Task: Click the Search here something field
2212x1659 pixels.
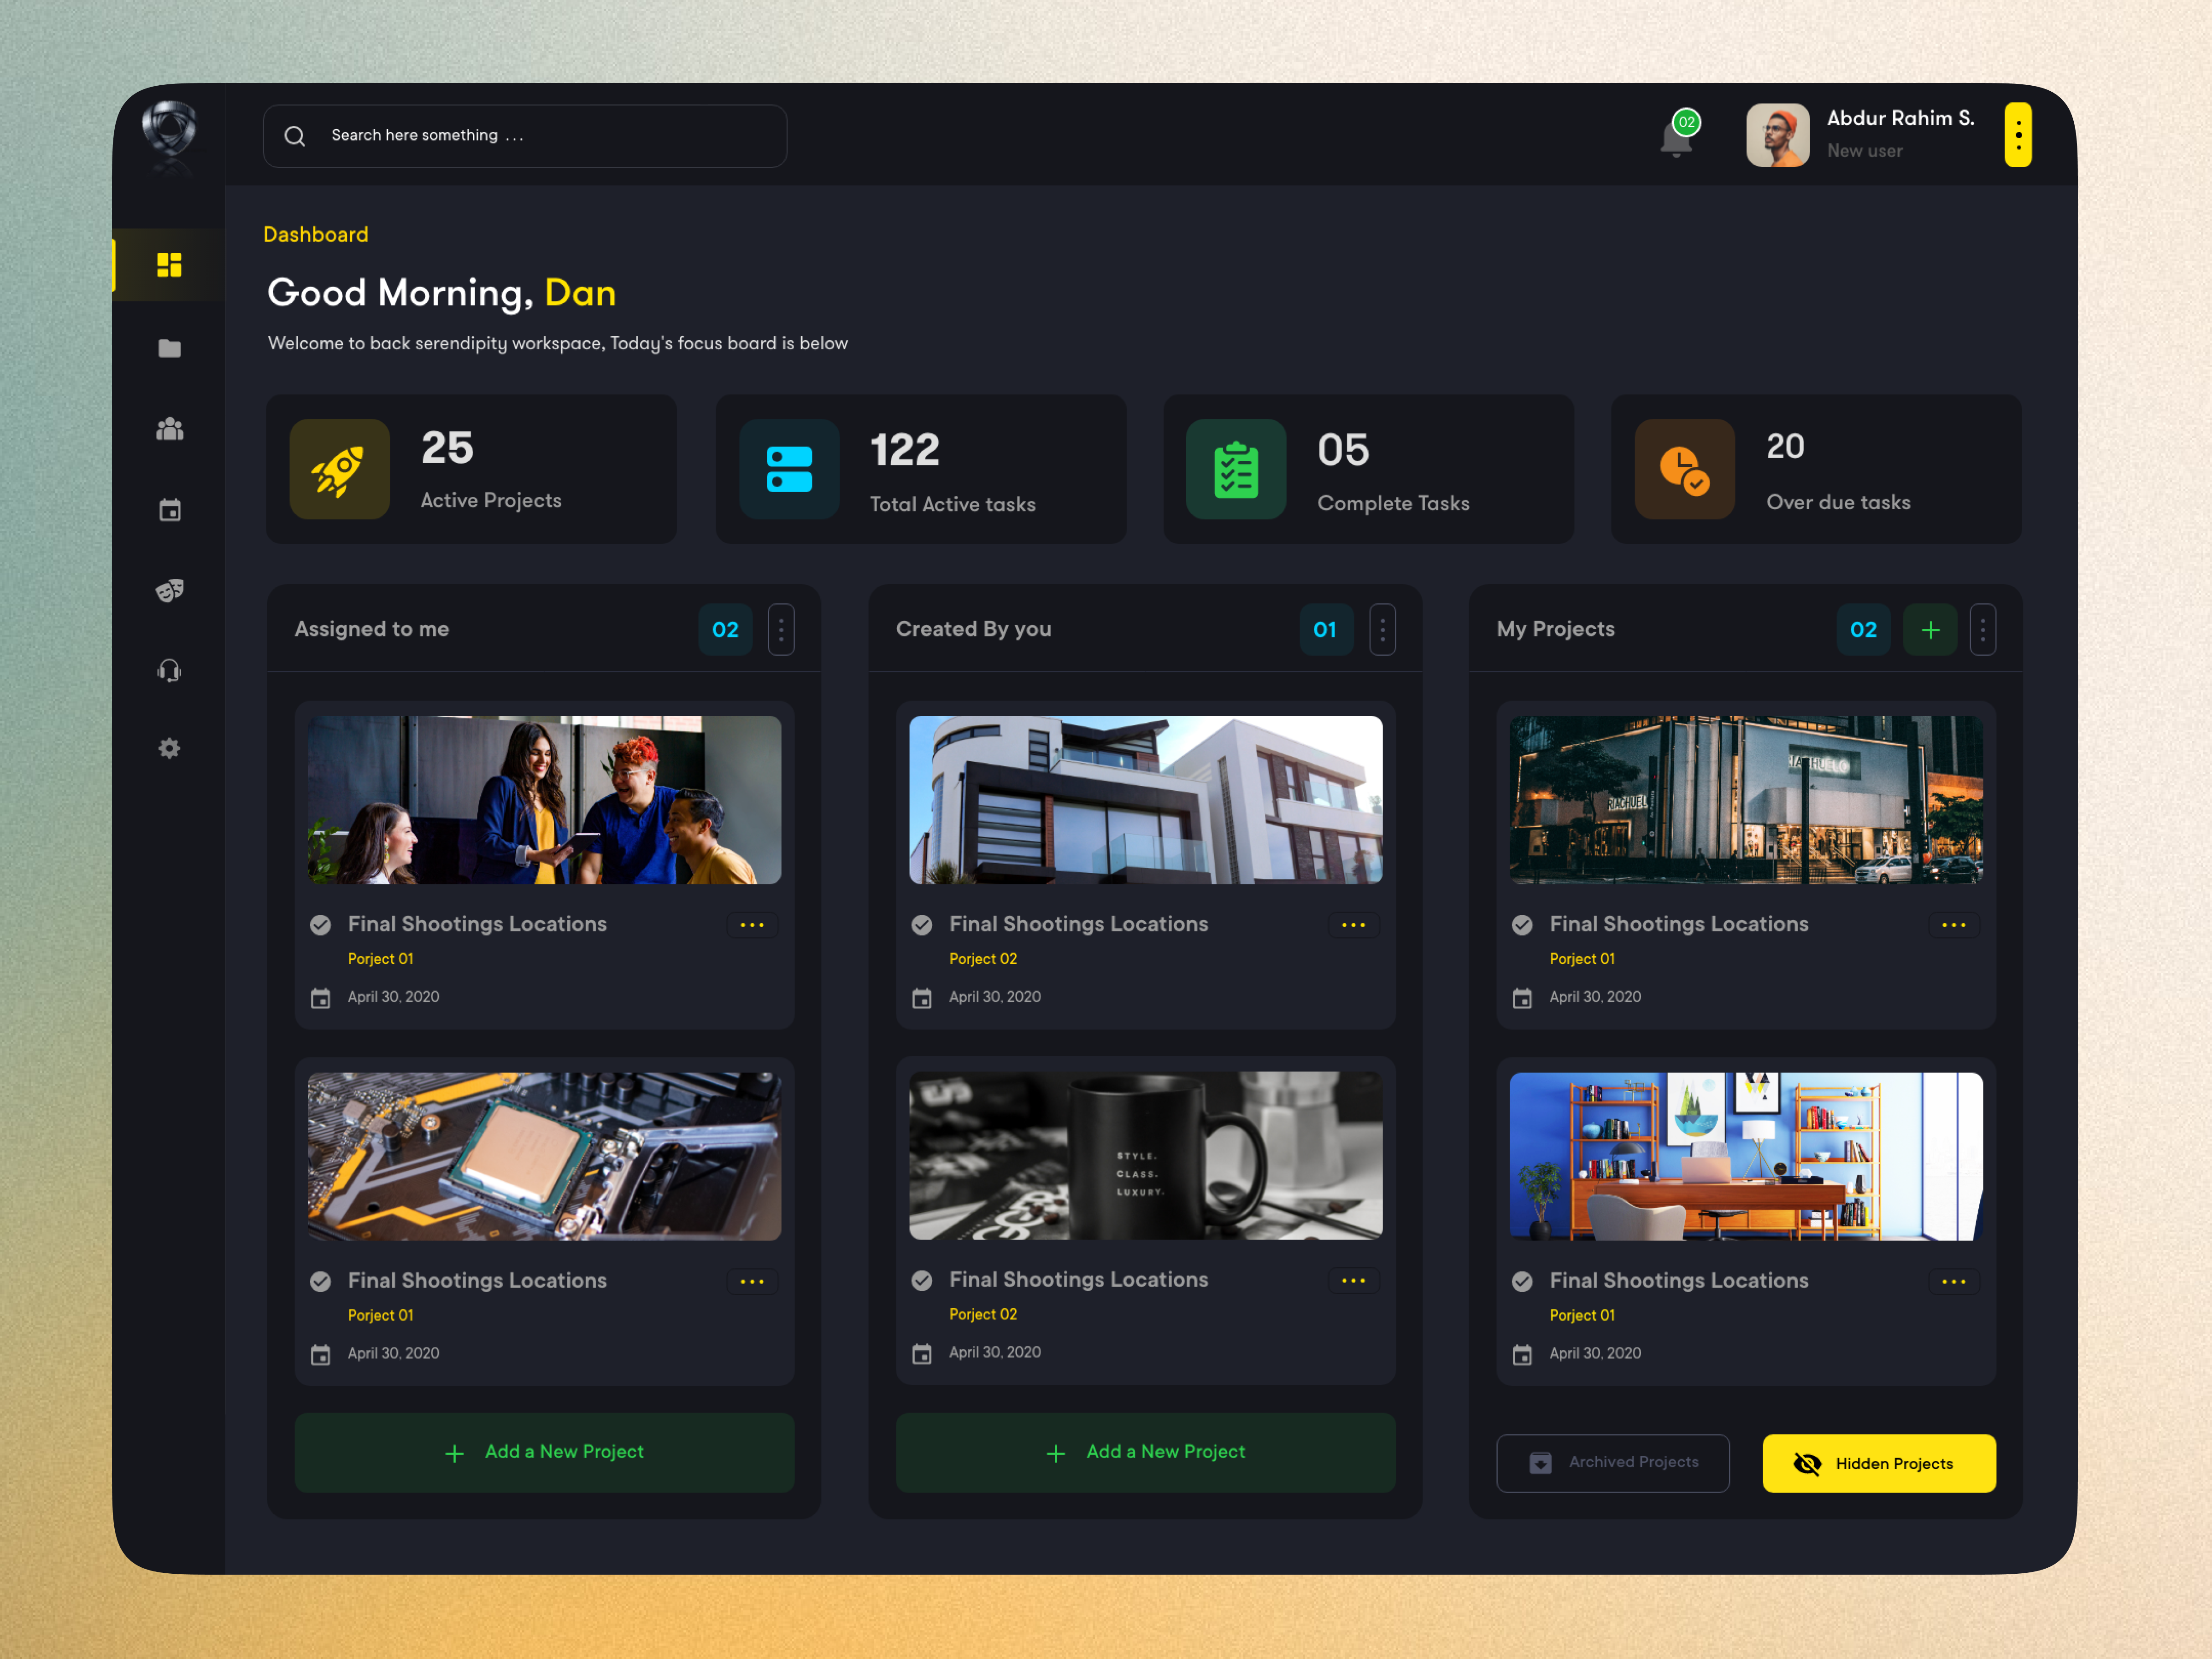Action: pos(524,135)
